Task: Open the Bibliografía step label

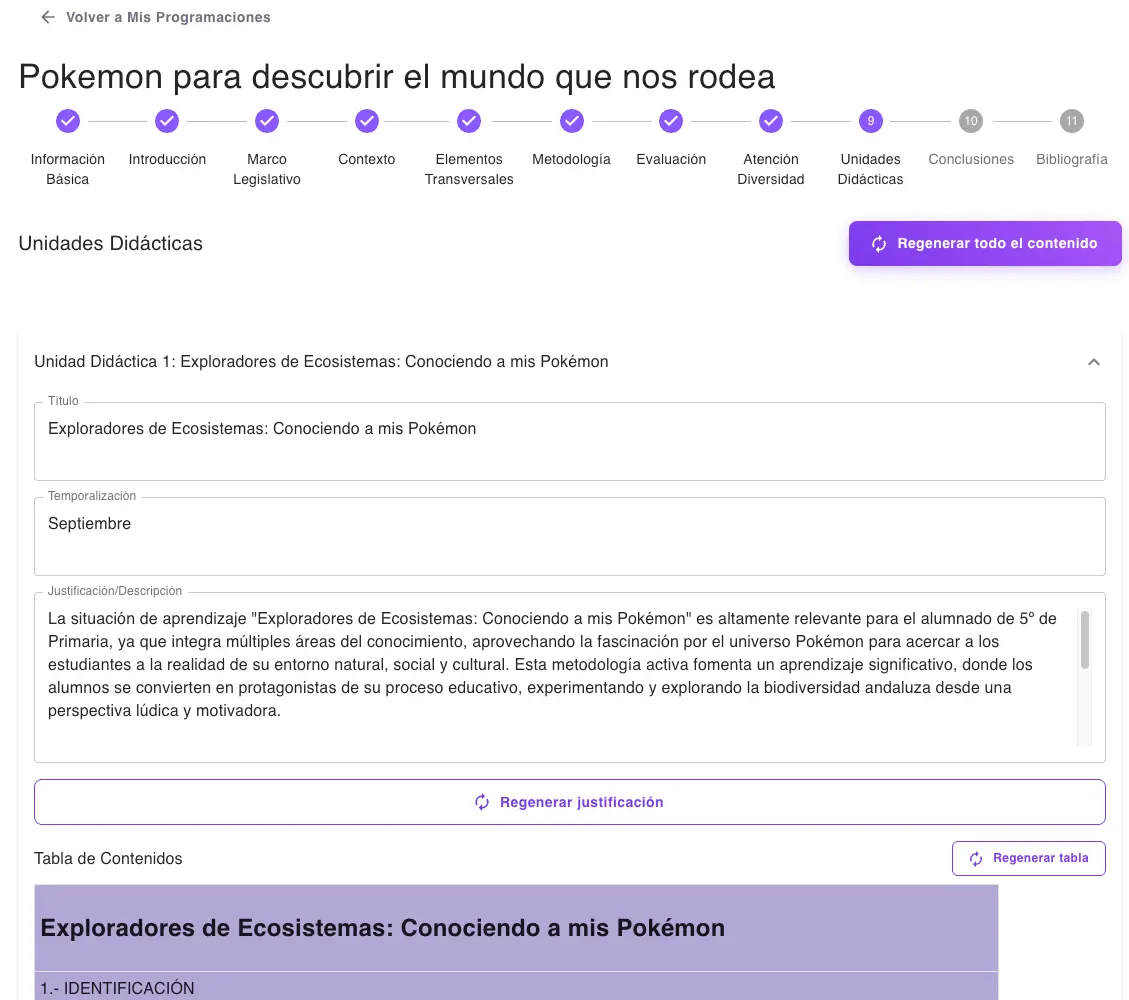Action: (1071, 159)
